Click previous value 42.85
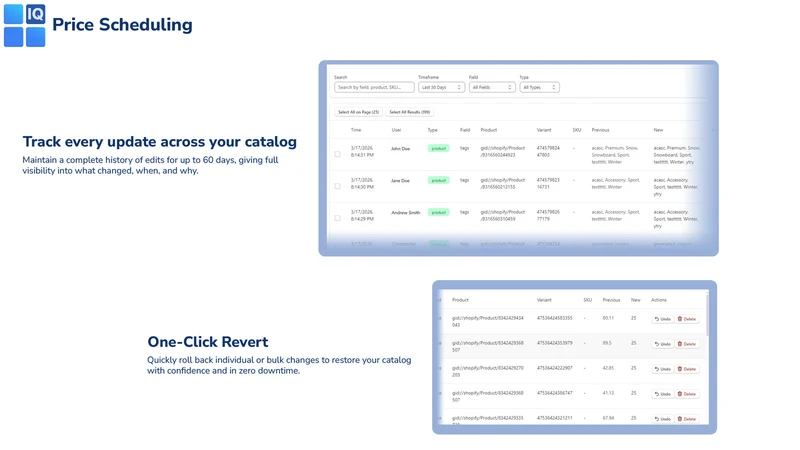The width and height of the screenshot is (800, 450). [608, 368]
